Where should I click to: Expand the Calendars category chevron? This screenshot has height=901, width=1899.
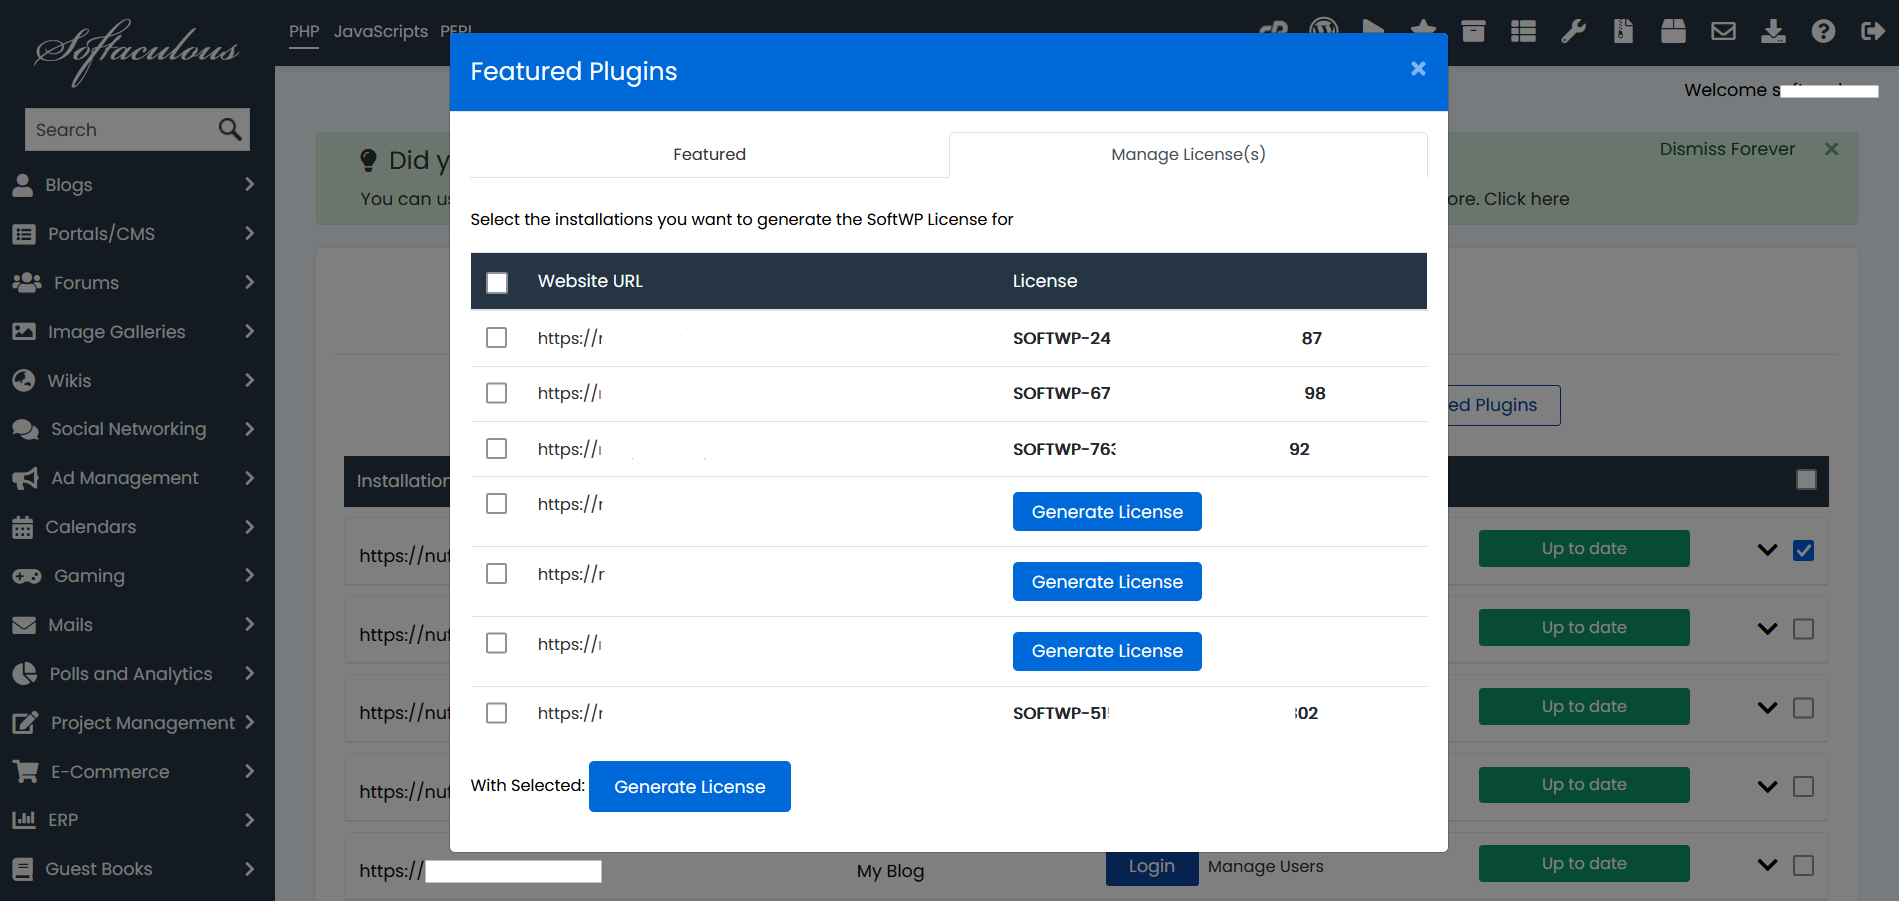tap(250, 526)
